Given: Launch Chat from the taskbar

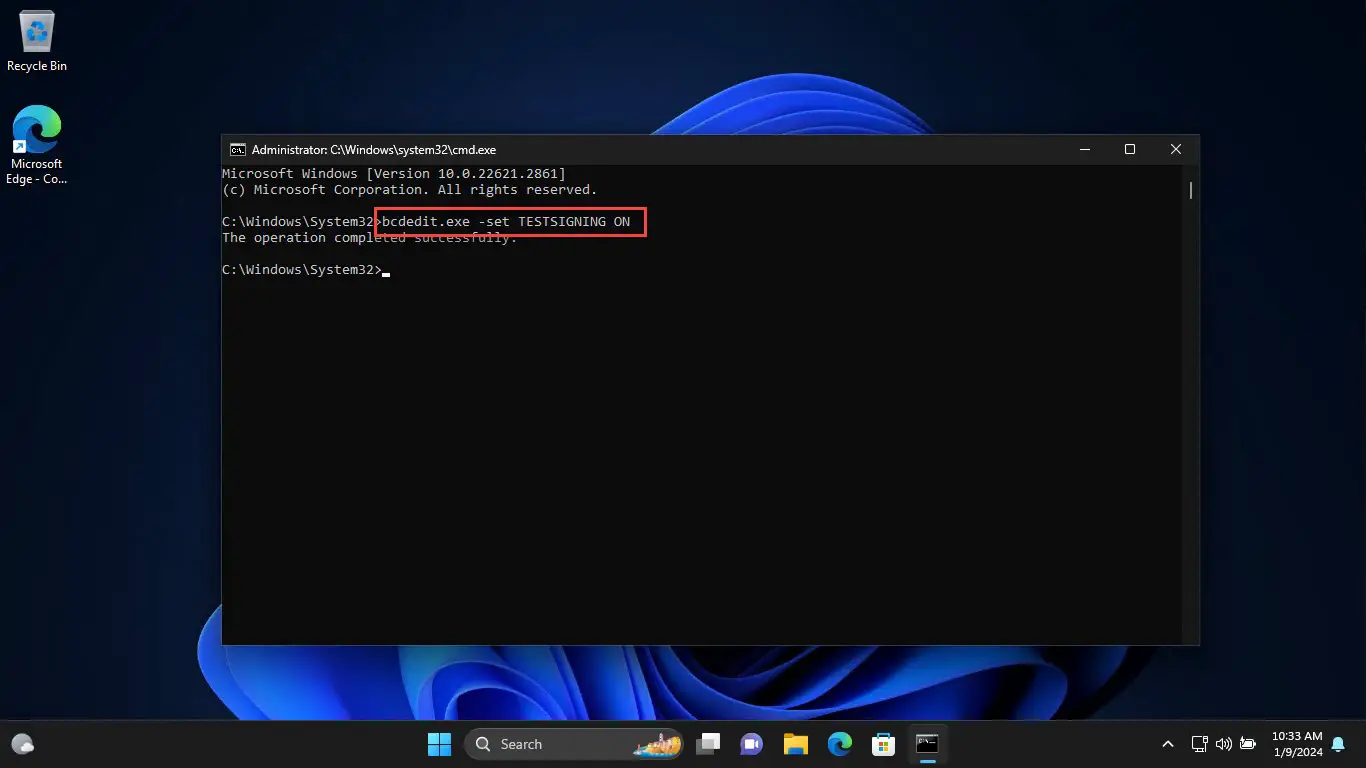Looking at the screenshot, I should [751, 744].
